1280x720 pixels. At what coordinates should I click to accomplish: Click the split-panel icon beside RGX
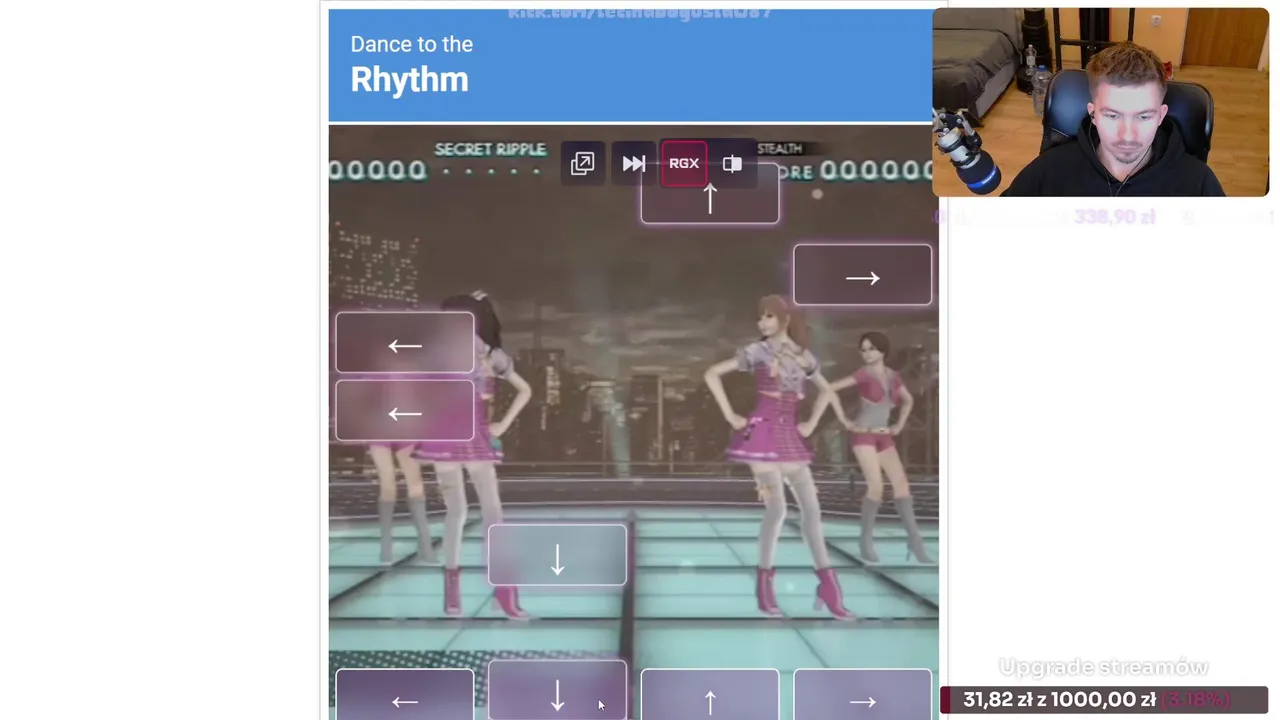point(732,163)
